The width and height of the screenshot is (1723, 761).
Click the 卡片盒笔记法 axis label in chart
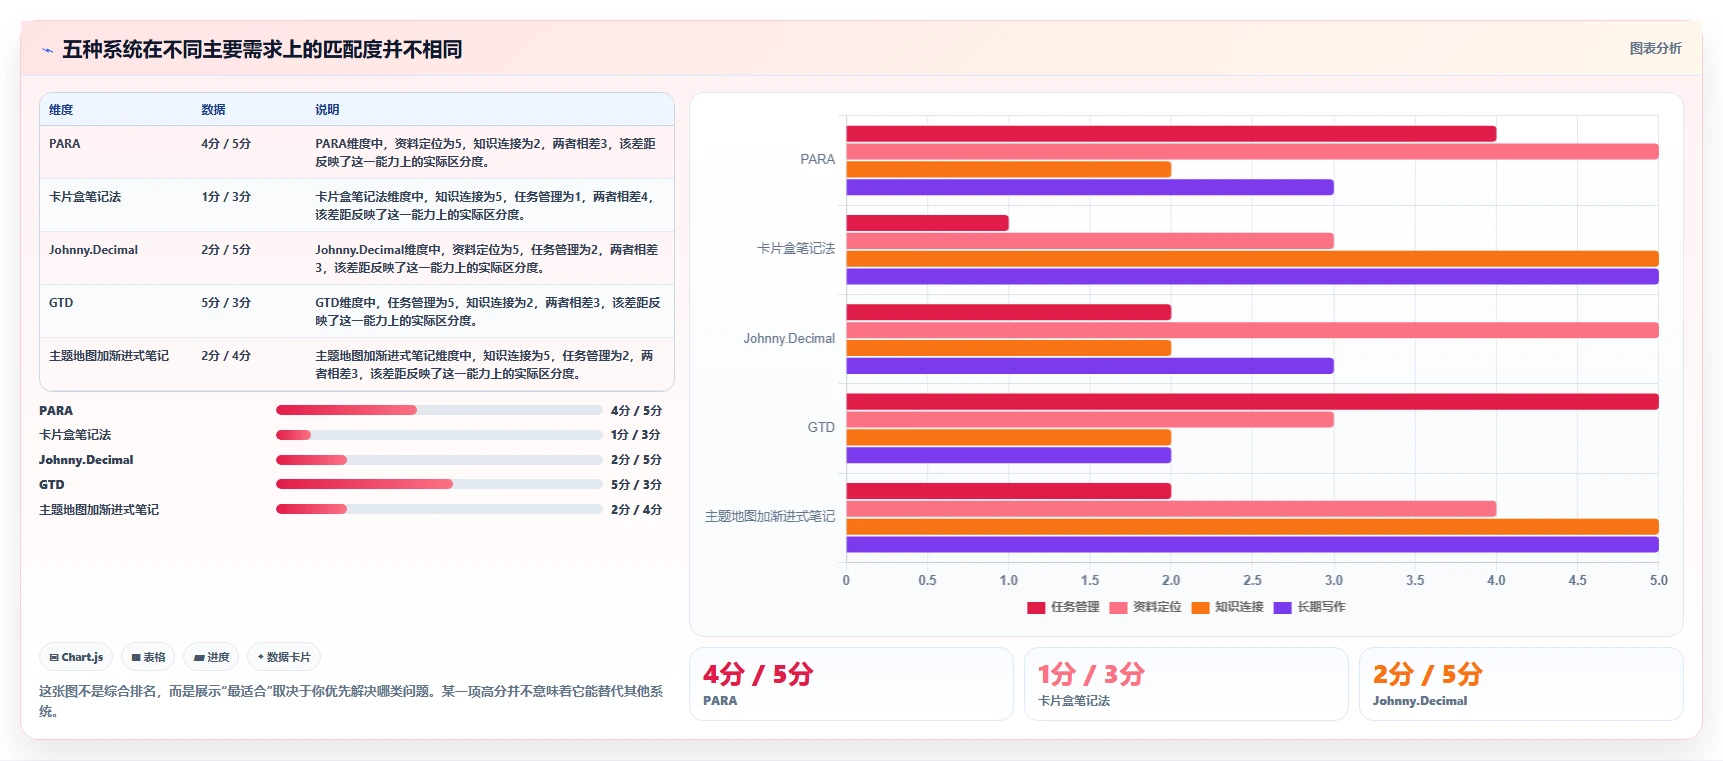[796, 249]
